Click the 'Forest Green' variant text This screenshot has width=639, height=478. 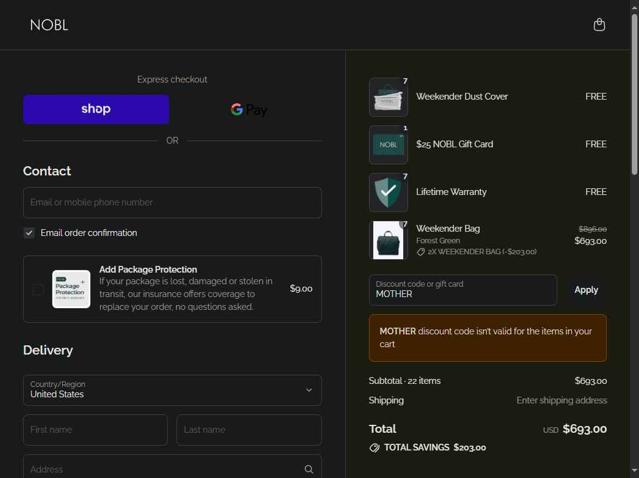point(438,240)
